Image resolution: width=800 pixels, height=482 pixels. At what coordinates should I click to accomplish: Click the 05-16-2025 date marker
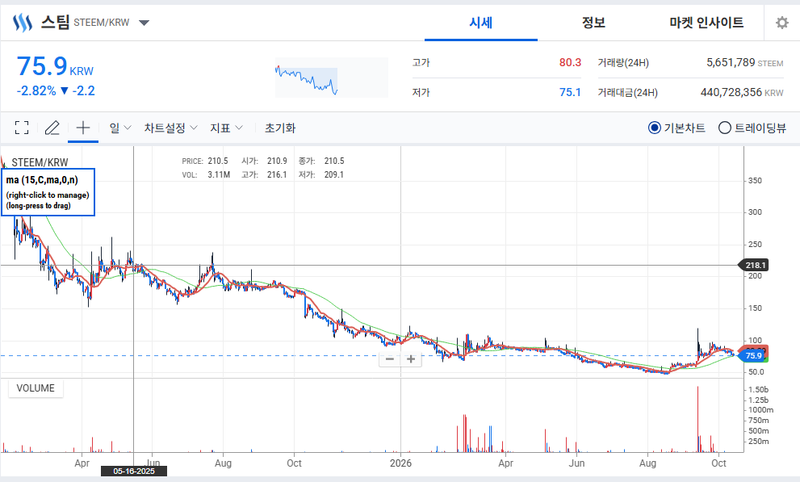(134, 471)
